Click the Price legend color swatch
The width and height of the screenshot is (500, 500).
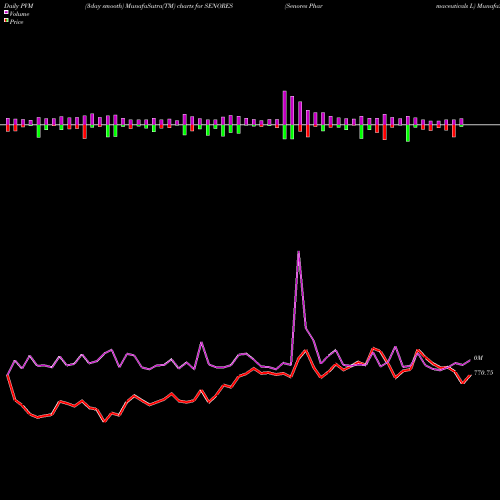[x=6, y=21]
